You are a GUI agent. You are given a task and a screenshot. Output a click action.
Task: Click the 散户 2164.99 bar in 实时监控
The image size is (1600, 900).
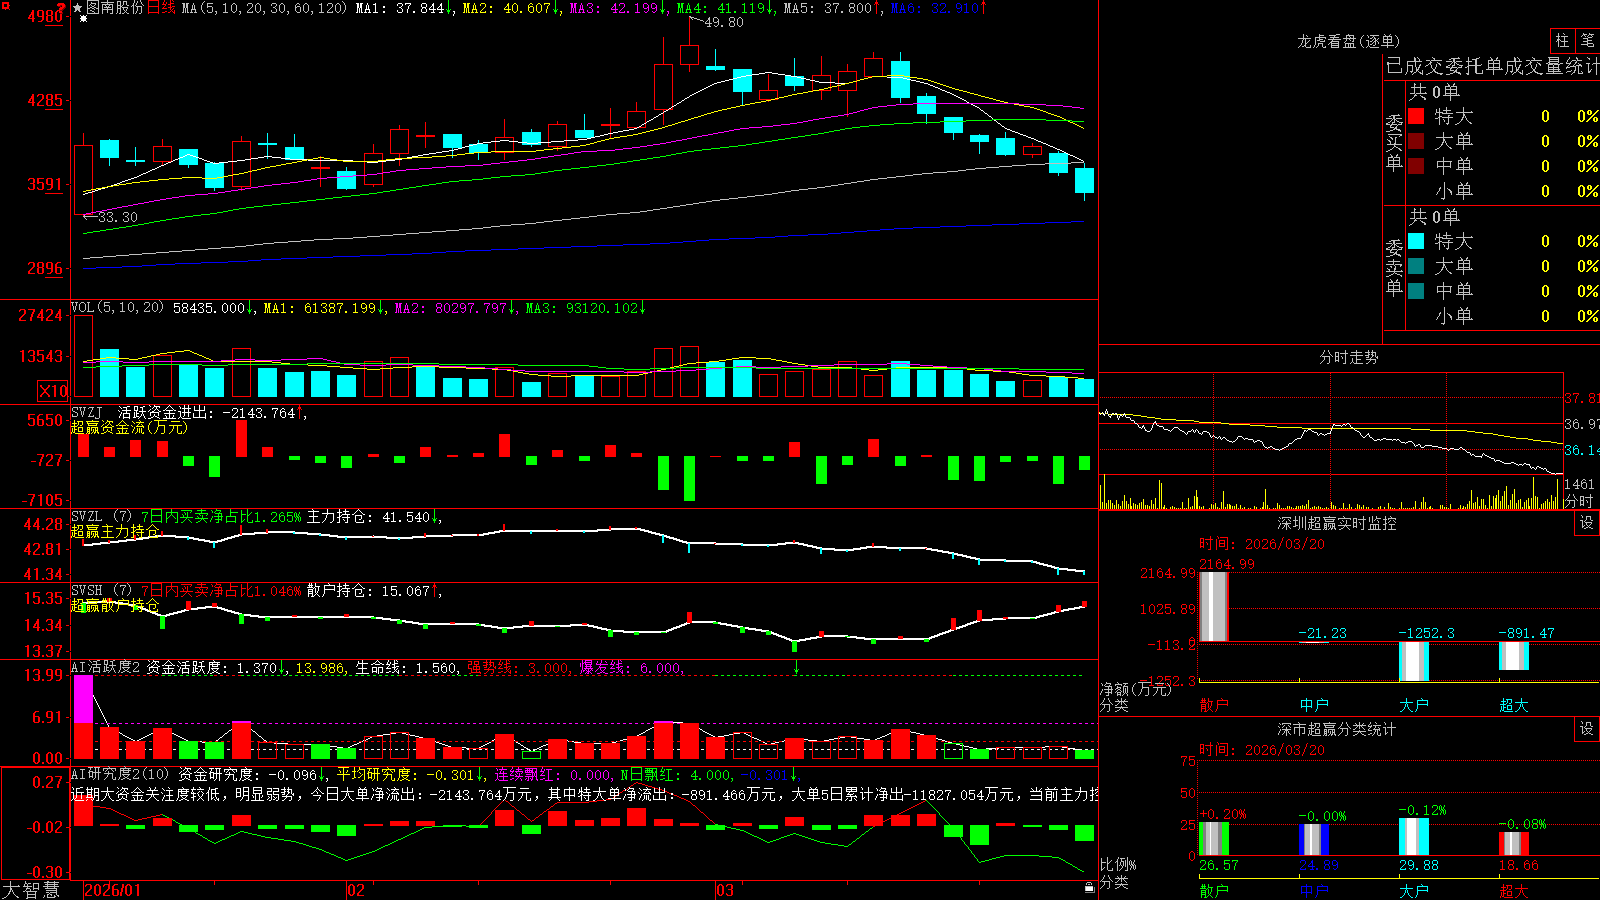click(x=1213, y=606)
